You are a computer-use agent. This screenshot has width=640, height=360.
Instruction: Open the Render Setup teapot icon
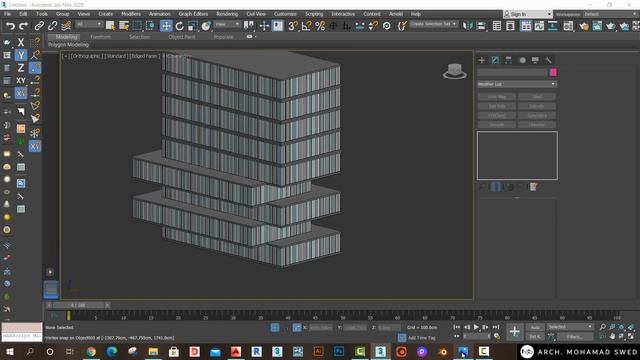584,26
